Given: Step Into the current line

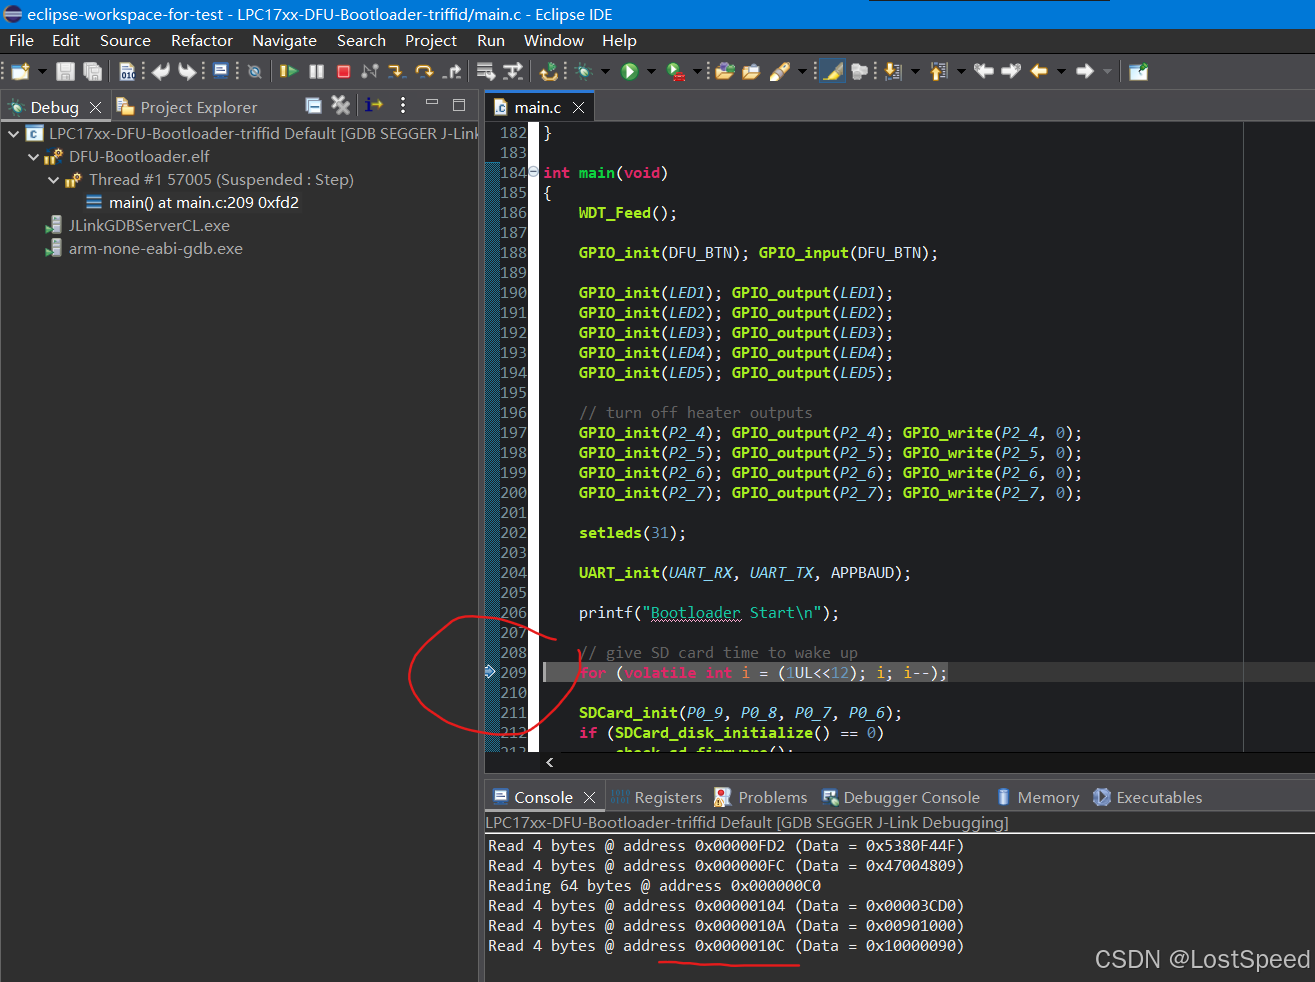Looking at the screenshot, I should tap(396, 71).
